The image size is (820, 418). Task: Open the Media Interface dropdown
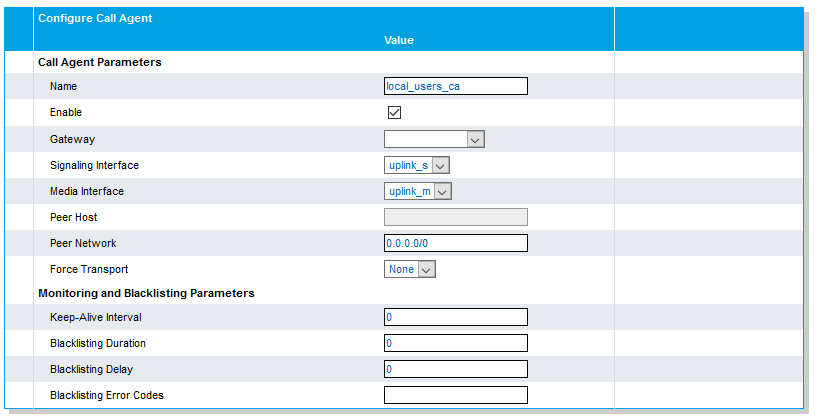pos(417,192)
